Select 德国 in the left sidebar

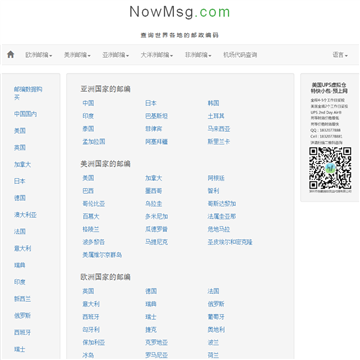point(20,198)
